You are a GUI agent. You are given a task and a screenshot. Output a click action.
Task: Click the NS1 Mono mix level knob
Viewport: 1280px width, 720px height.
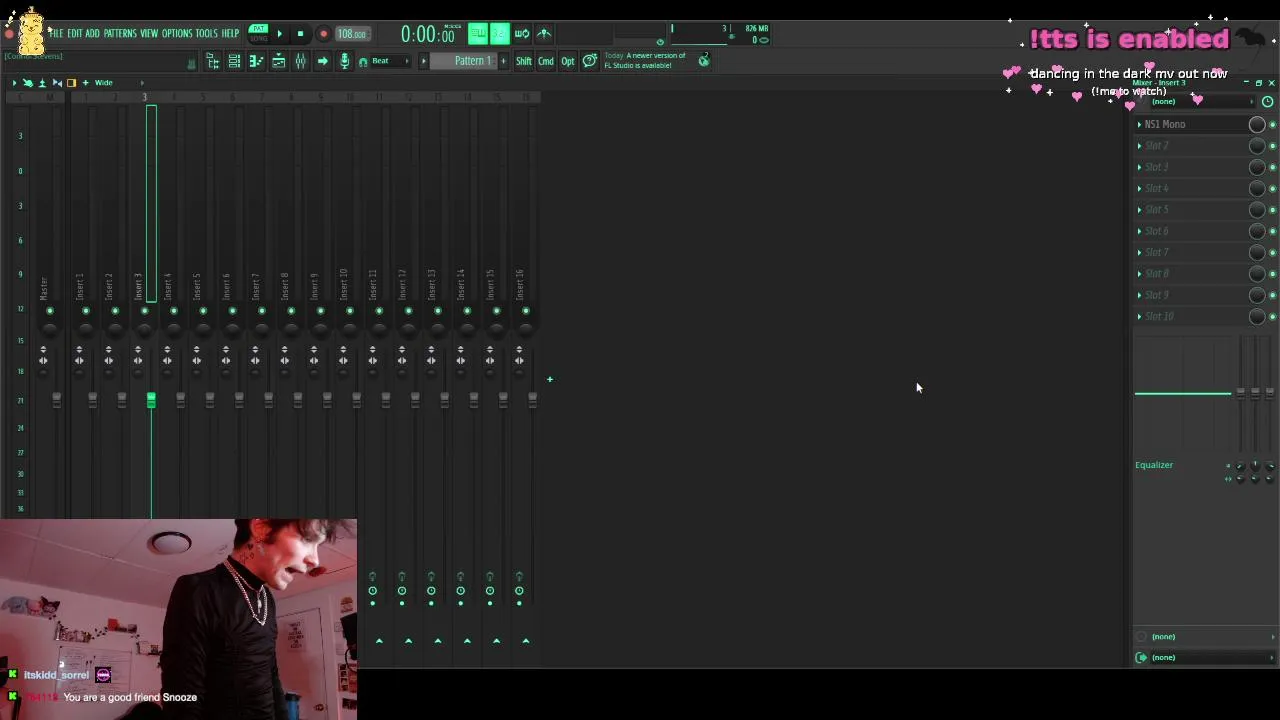(1257, 125)
